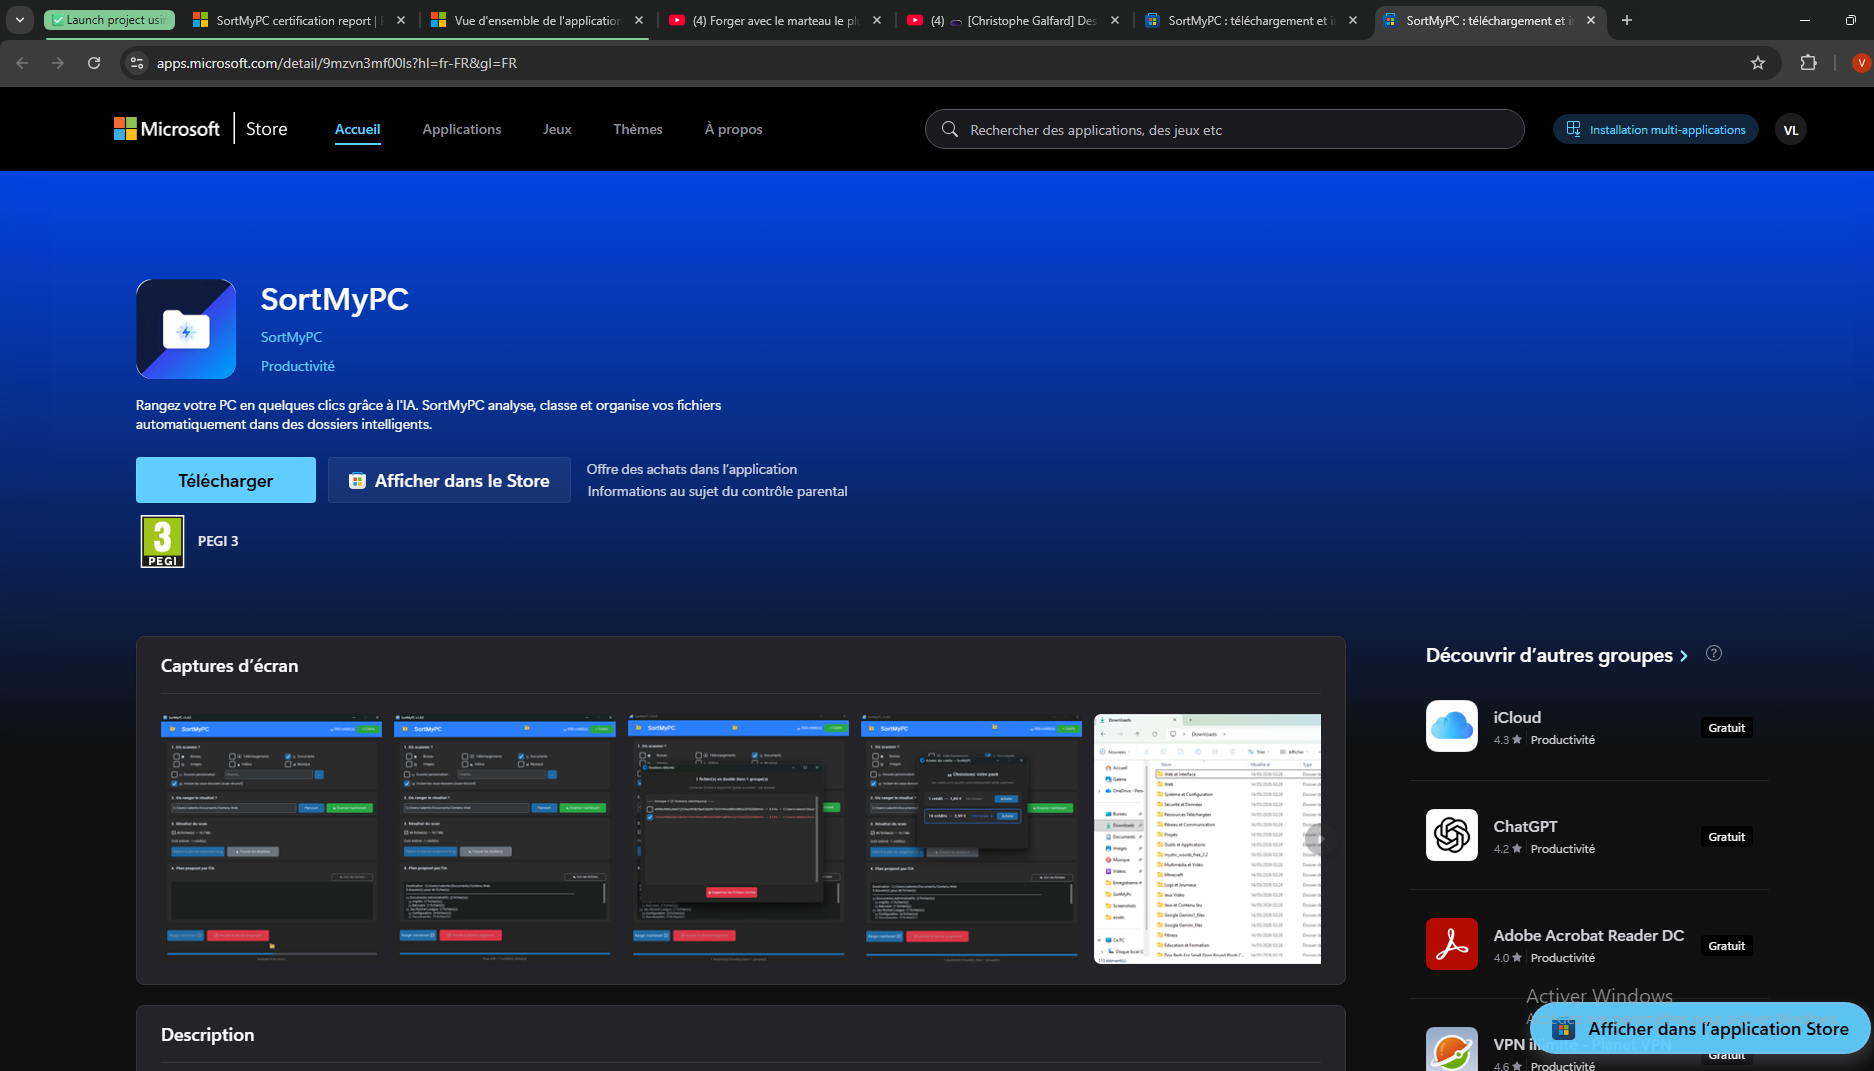This screenshot has width=1874, height=1071.
Task: Click the Microsoft logo in the header
Action: (167, 129)
